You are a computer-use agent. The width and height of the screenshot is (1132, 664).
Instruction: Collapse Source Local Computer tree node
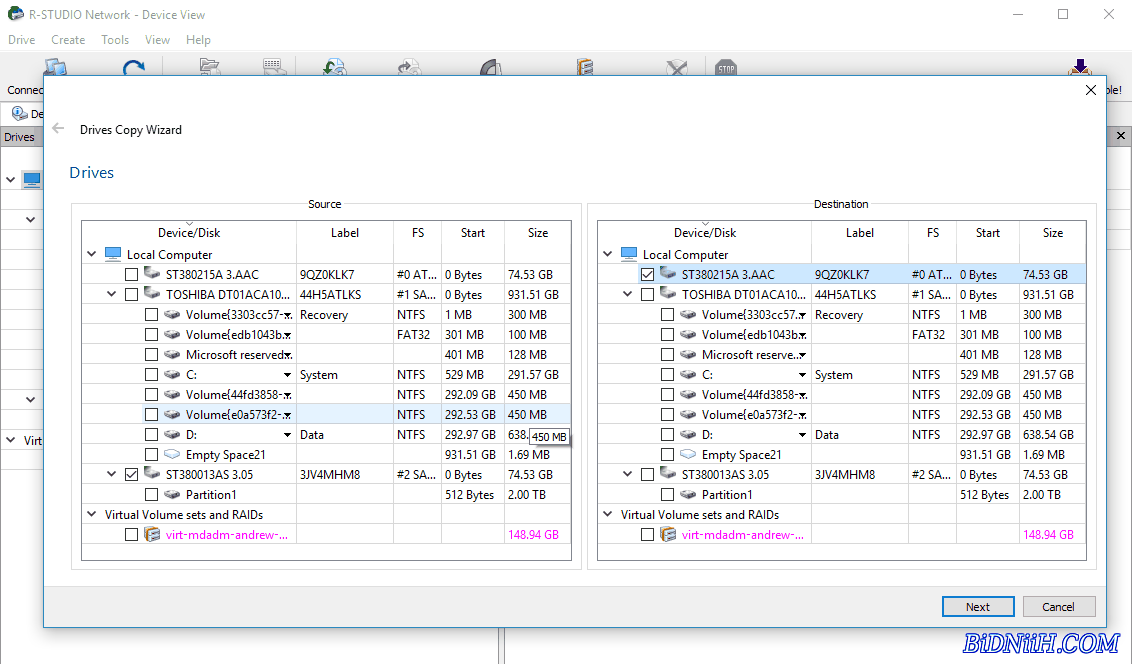click(x=92, y=254)
